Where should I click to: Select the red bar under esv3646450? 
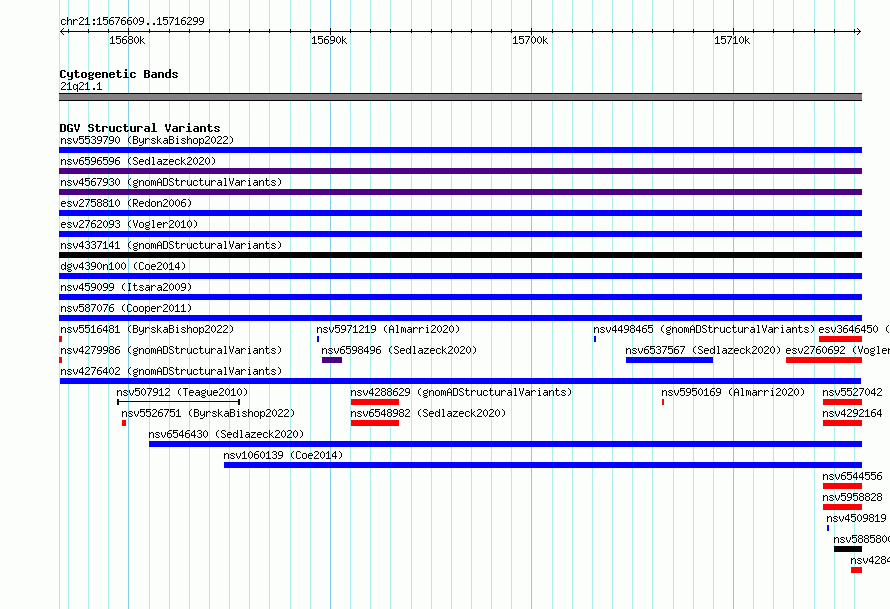coord(840,339)
